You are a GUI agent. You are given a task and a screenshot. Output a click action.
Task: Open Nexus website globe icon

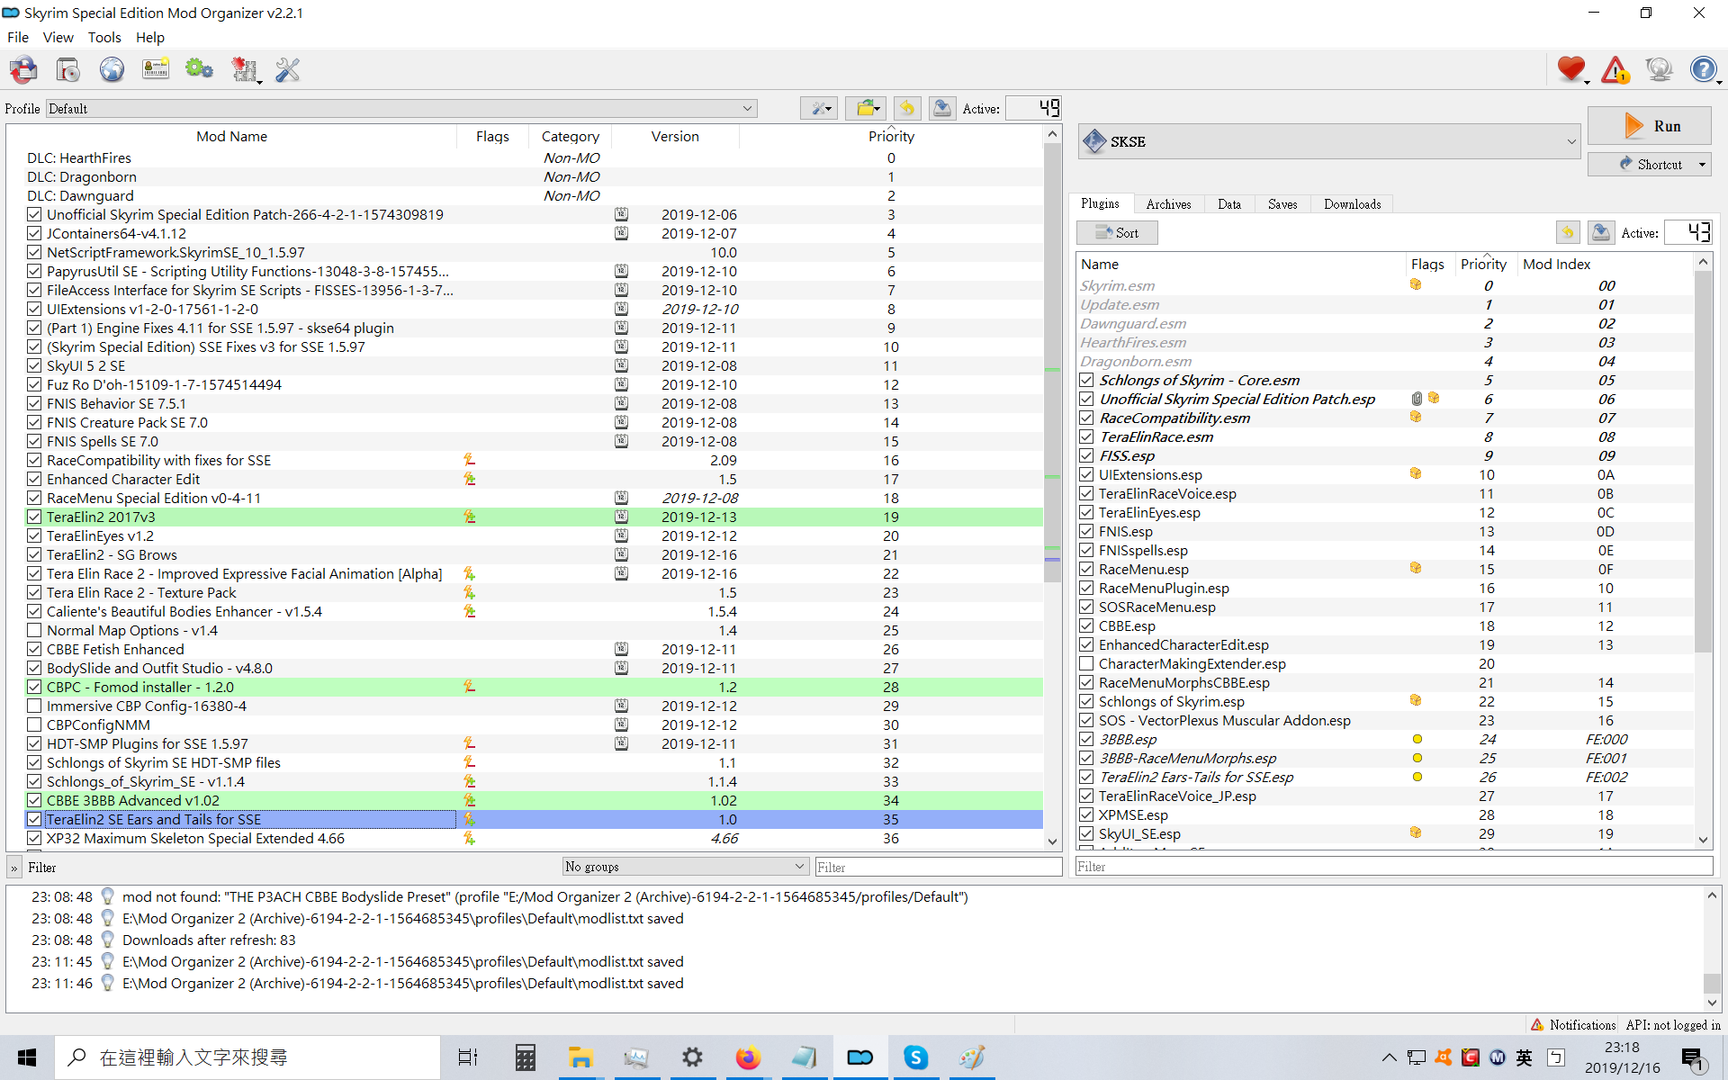point(112,70)
